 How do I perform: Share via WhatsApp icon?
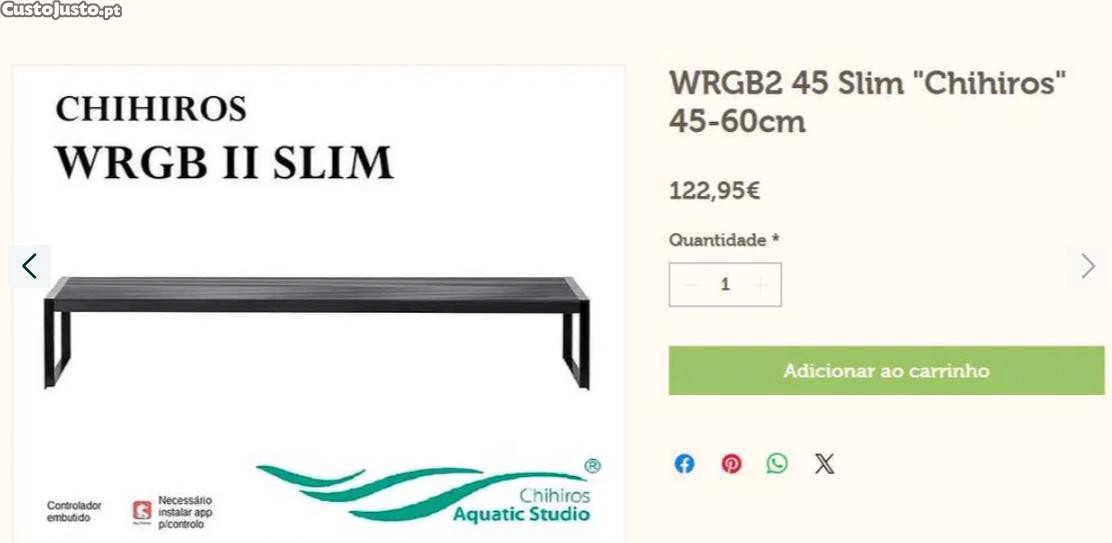coord(777,464)
